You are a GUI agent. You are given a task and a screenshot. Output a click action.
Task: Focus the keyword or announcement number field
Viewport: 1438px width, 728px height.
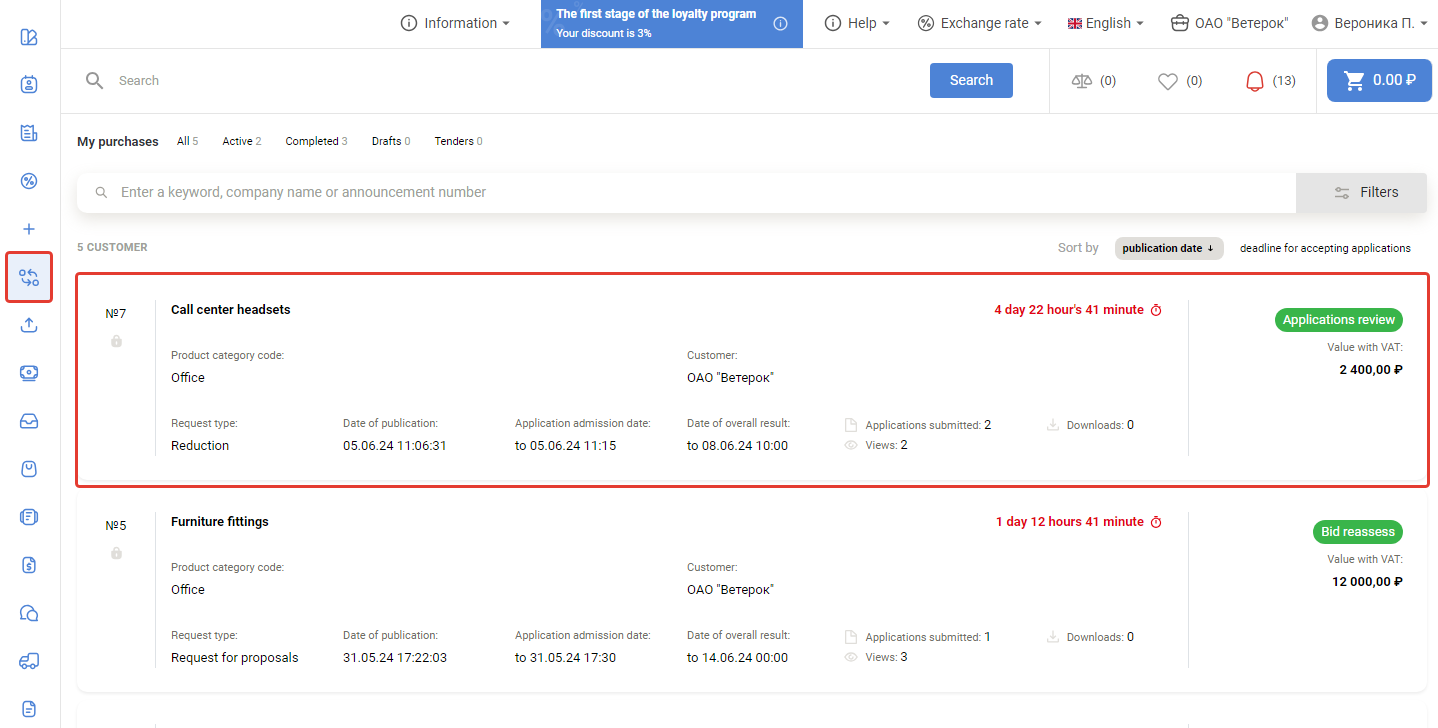(x=686, y=192)
